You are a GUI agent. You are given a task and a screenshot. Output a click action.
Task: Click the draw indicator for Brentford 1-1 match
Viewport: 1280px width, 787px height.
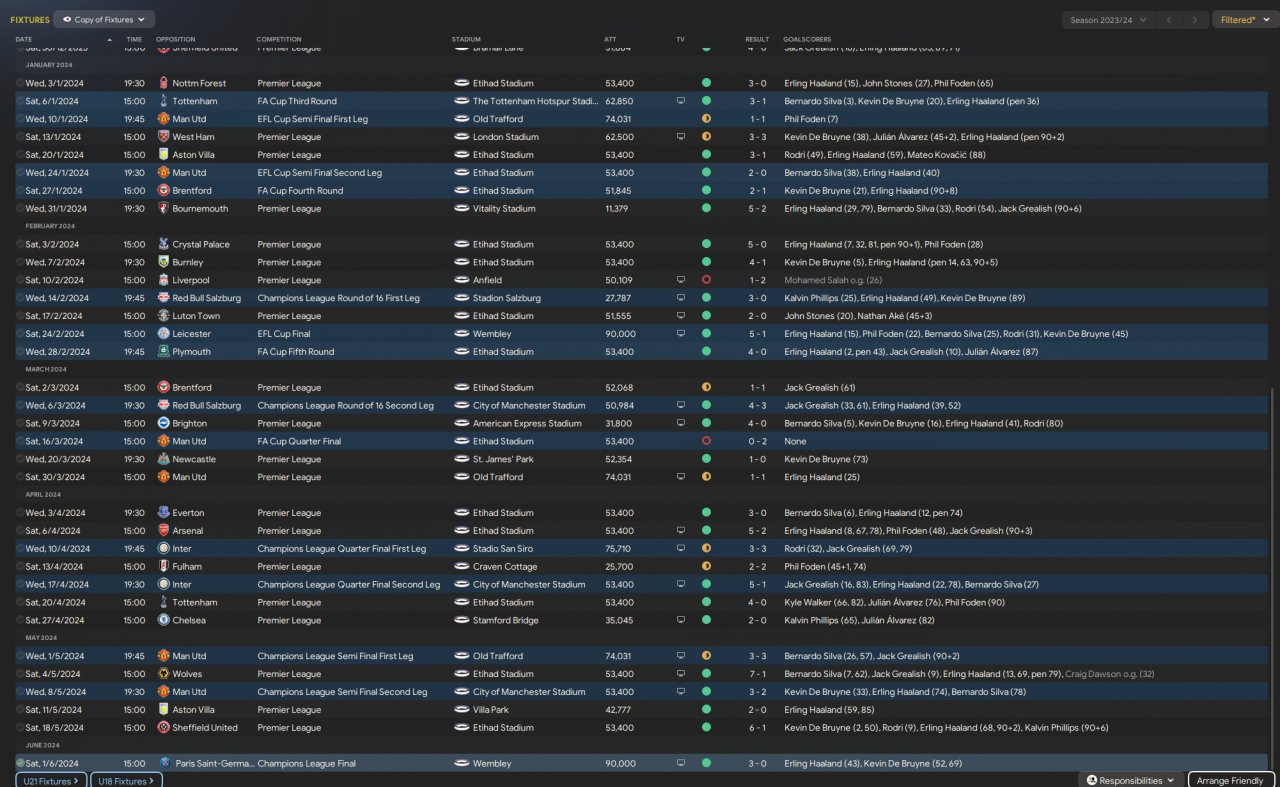pyautogui.click(x=706, y=388)
